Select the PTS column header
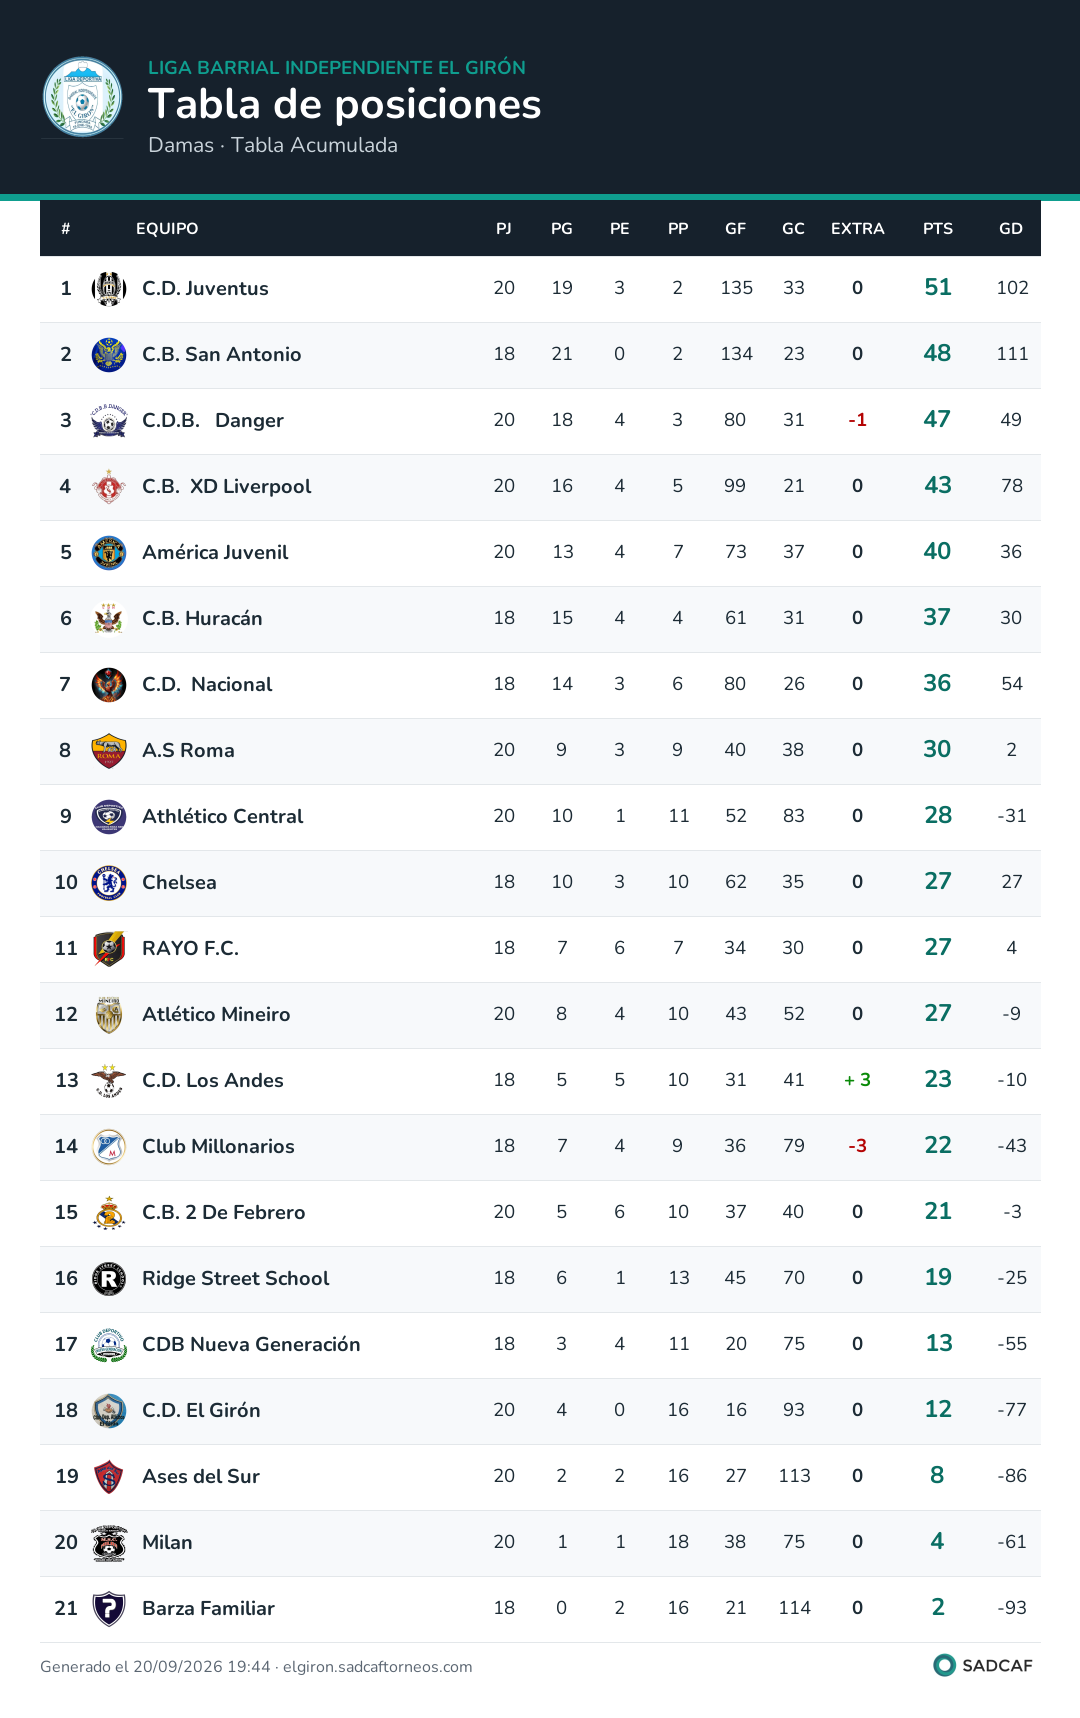This screenshot has width=1080, height=1718. click(938, 229)
